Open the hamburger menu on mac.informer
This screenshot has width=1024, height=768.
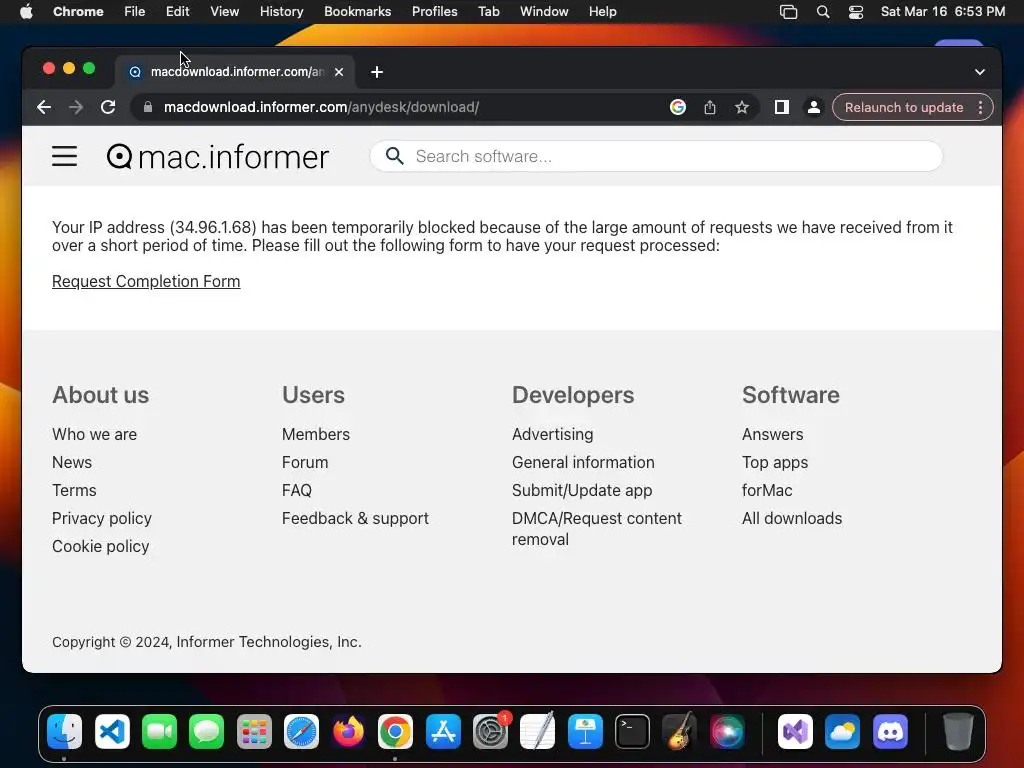[x=65, y=156]
